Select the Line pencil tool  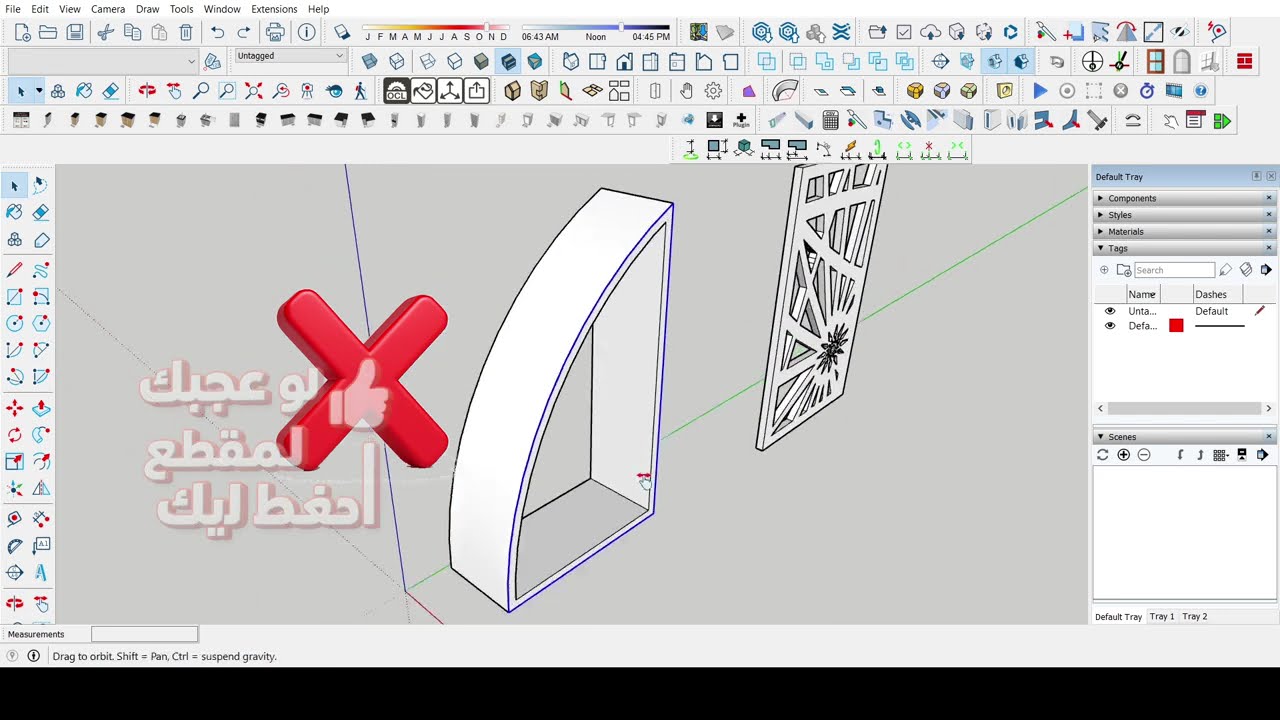(x=14, y=270)
